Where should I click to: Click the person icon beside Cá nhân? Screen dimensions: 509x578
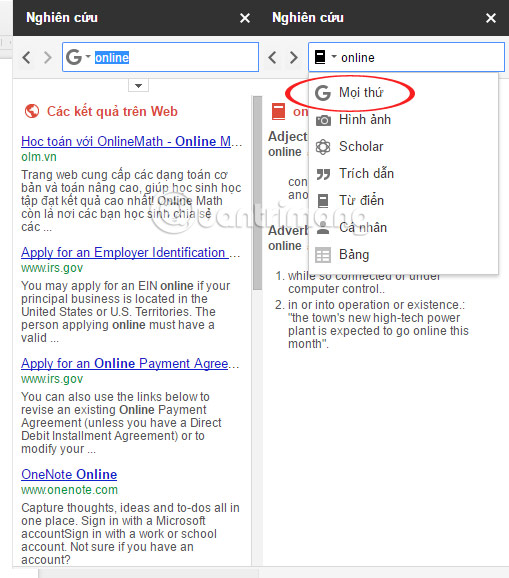(323, 227)
